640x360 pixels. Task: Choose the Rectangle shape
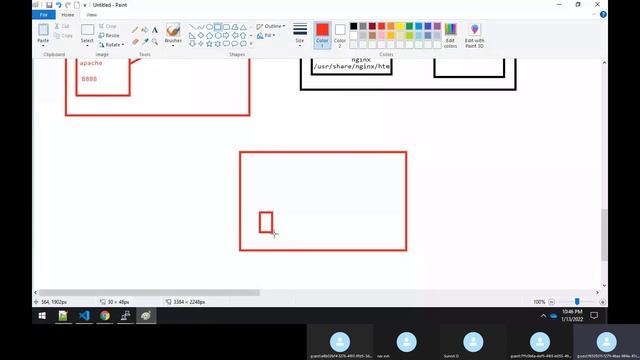point(218,27)
